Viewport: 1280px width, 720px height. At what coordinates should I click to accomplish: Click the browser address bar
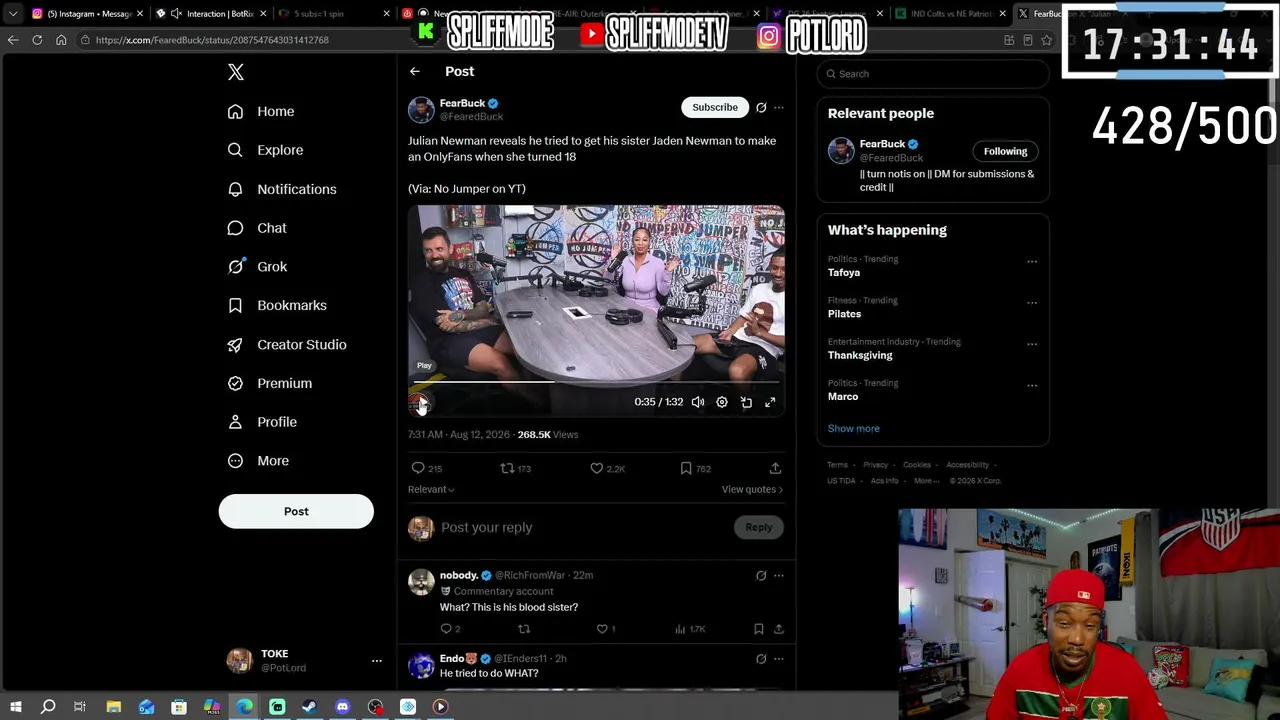point(540,40)
